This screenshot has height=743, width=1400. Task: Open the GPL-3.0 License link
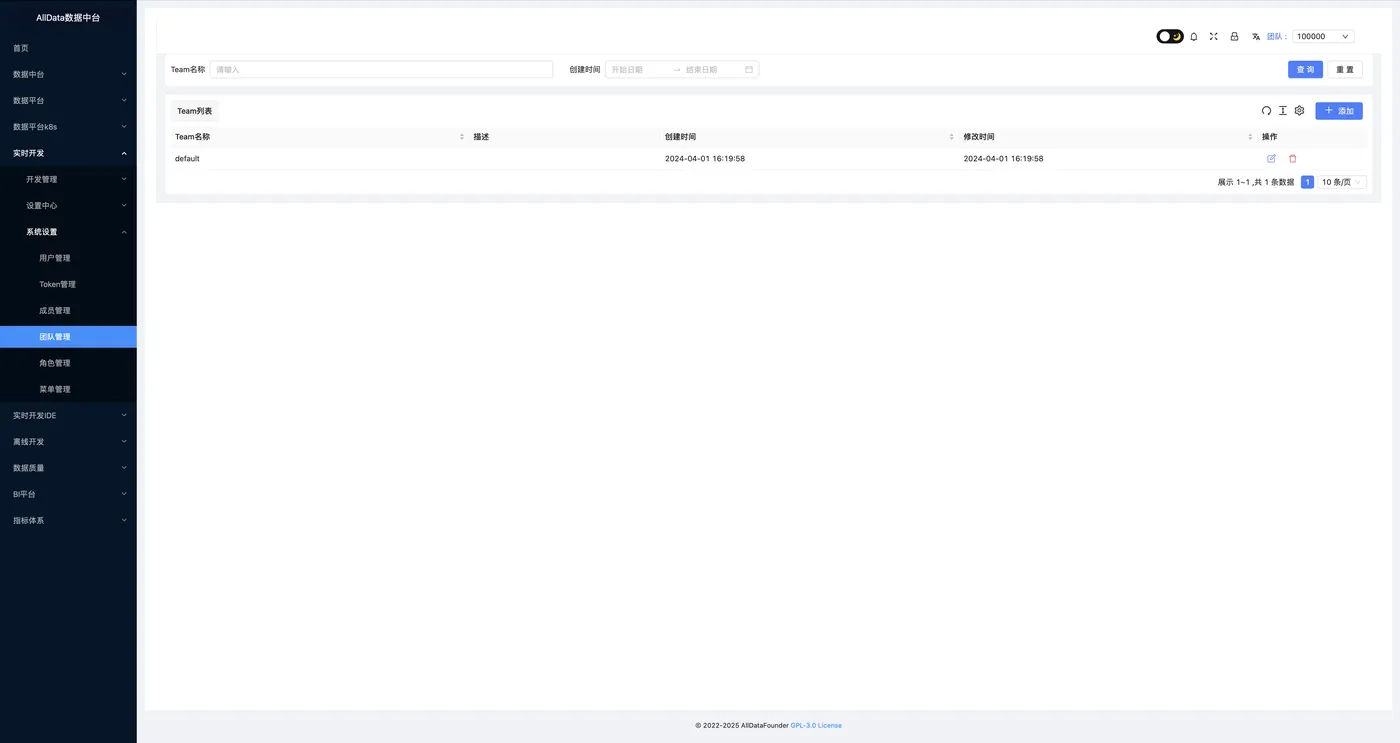click(x=816, y=725)
